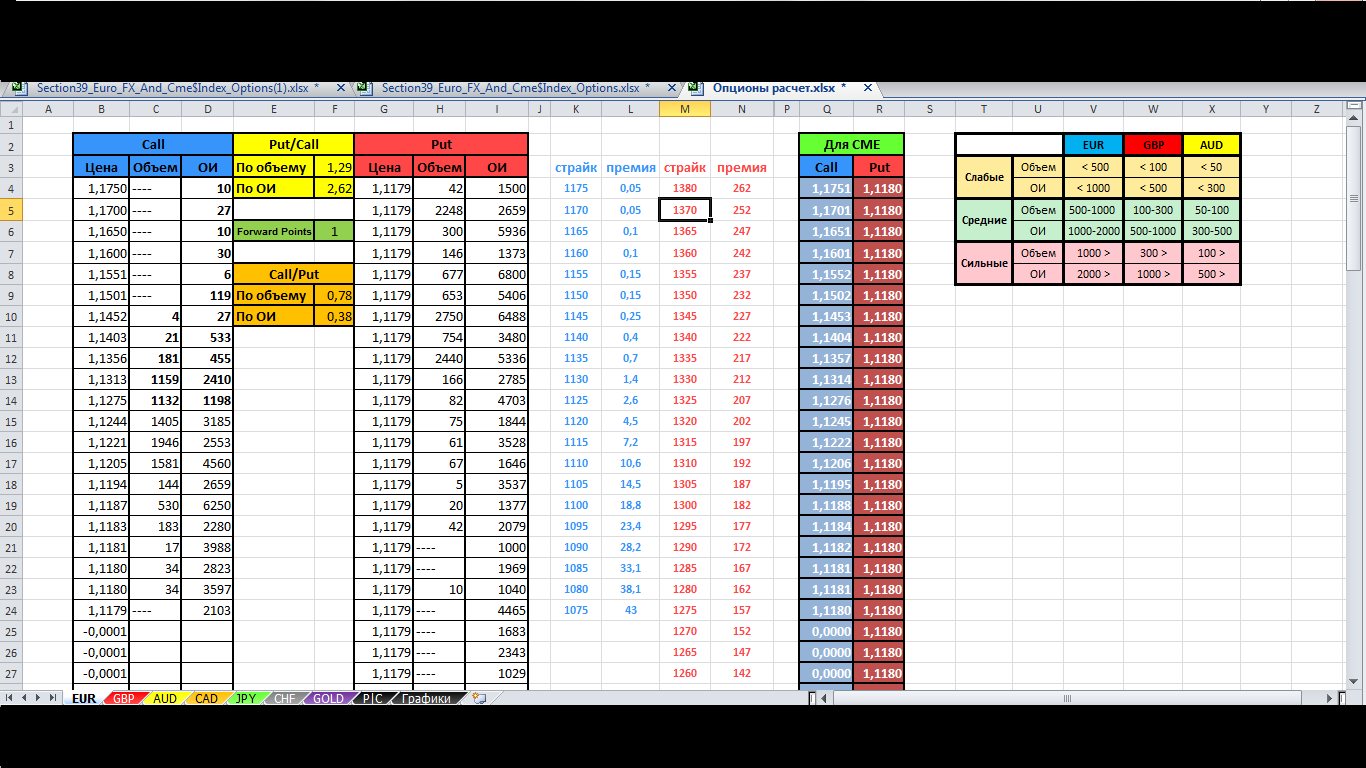Select EUR threshold cell 500-1000
1366x768 pixels.
coord(1093,210)
